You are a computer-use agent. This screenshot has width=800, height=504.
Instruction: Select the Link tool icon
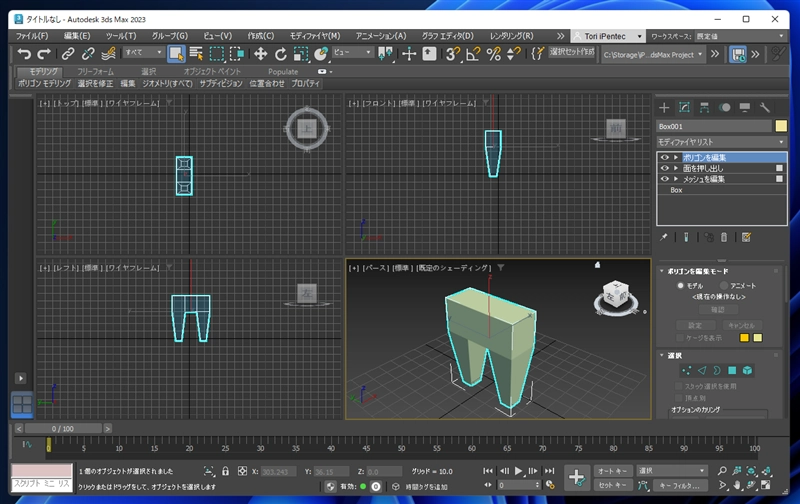(x=68, y=54)
